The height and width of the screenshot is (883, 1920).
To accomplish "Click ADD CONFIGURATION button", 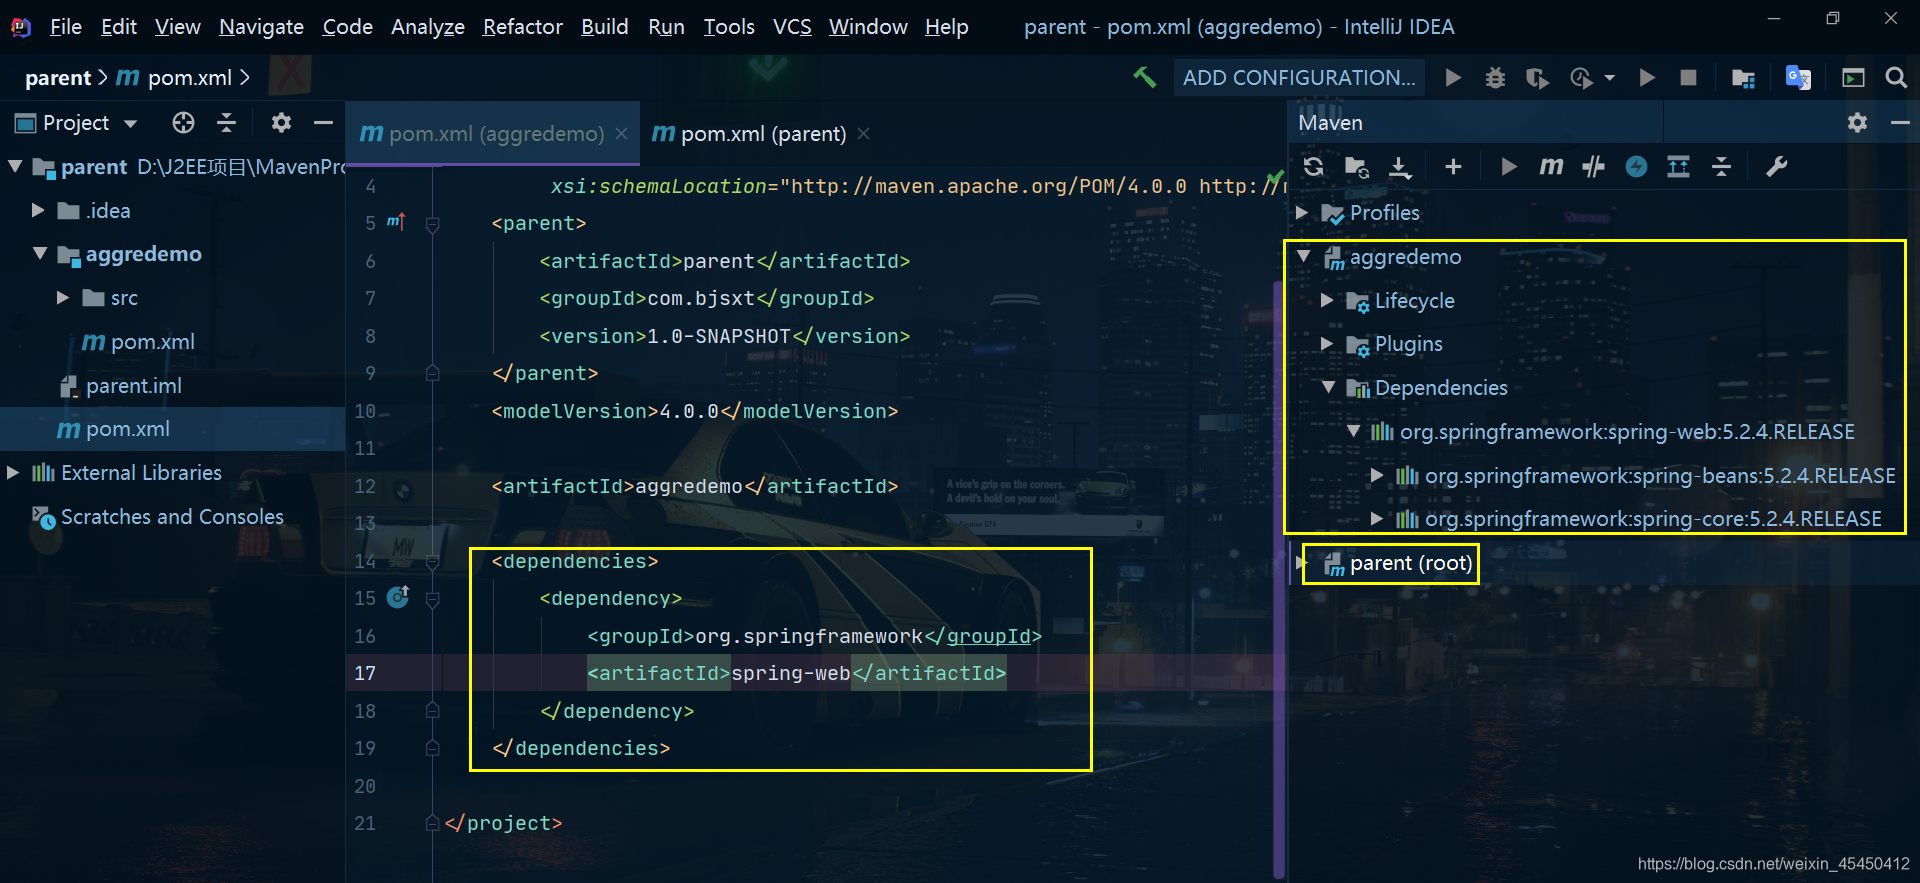I will point(1298,77).
